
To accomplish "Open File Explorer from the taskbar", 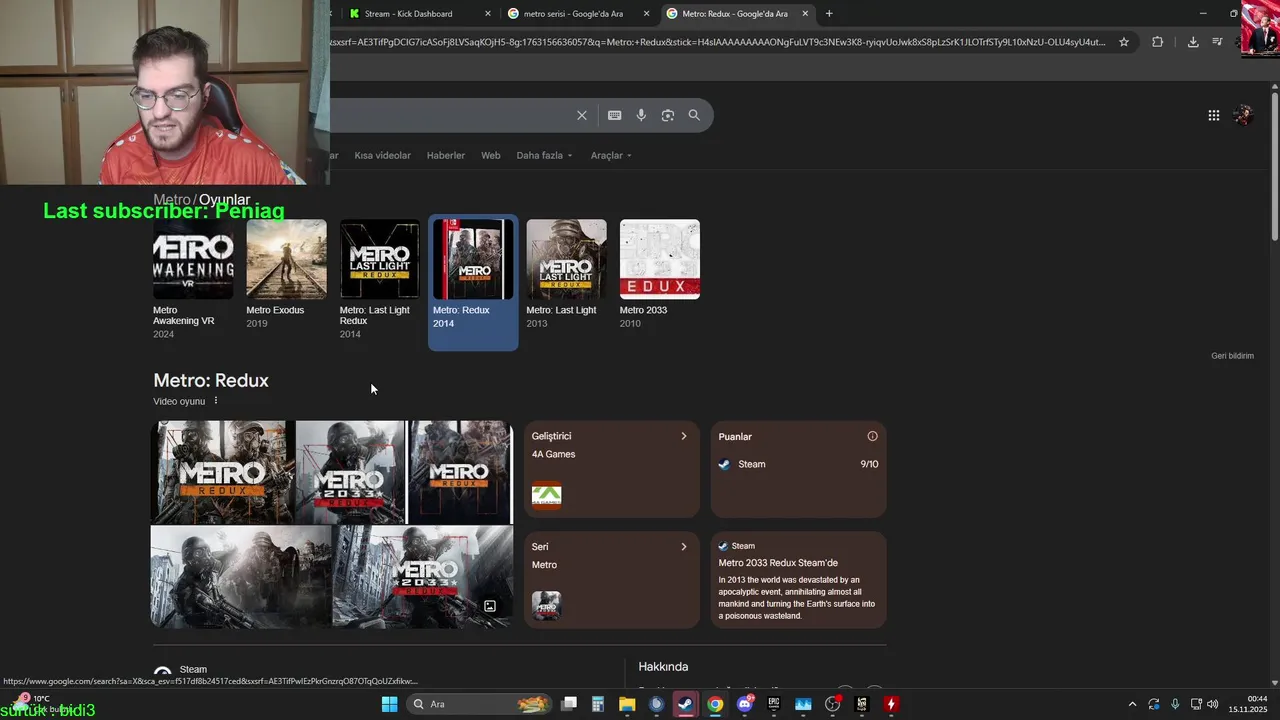I will click(x=627, y=704).
